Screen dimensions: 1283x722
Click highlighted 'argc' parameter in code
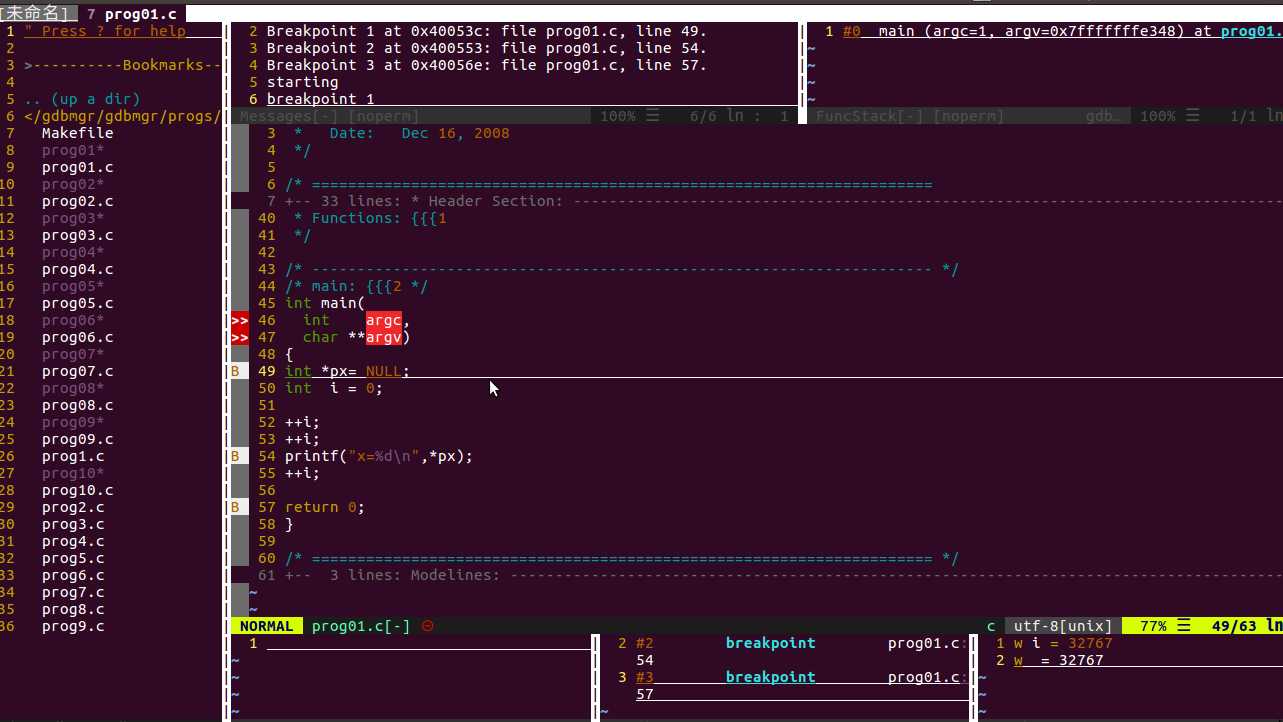[384, 320]
